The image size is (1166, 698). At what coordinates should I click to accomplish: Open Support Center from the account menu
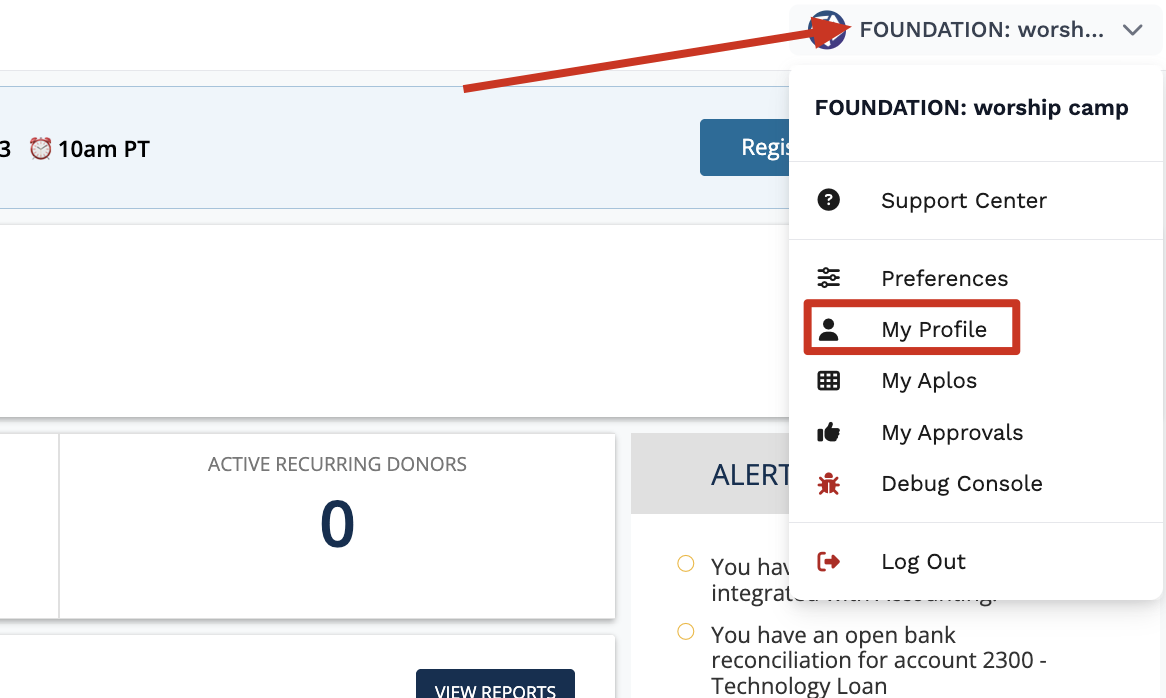click(x=963, y=200)
